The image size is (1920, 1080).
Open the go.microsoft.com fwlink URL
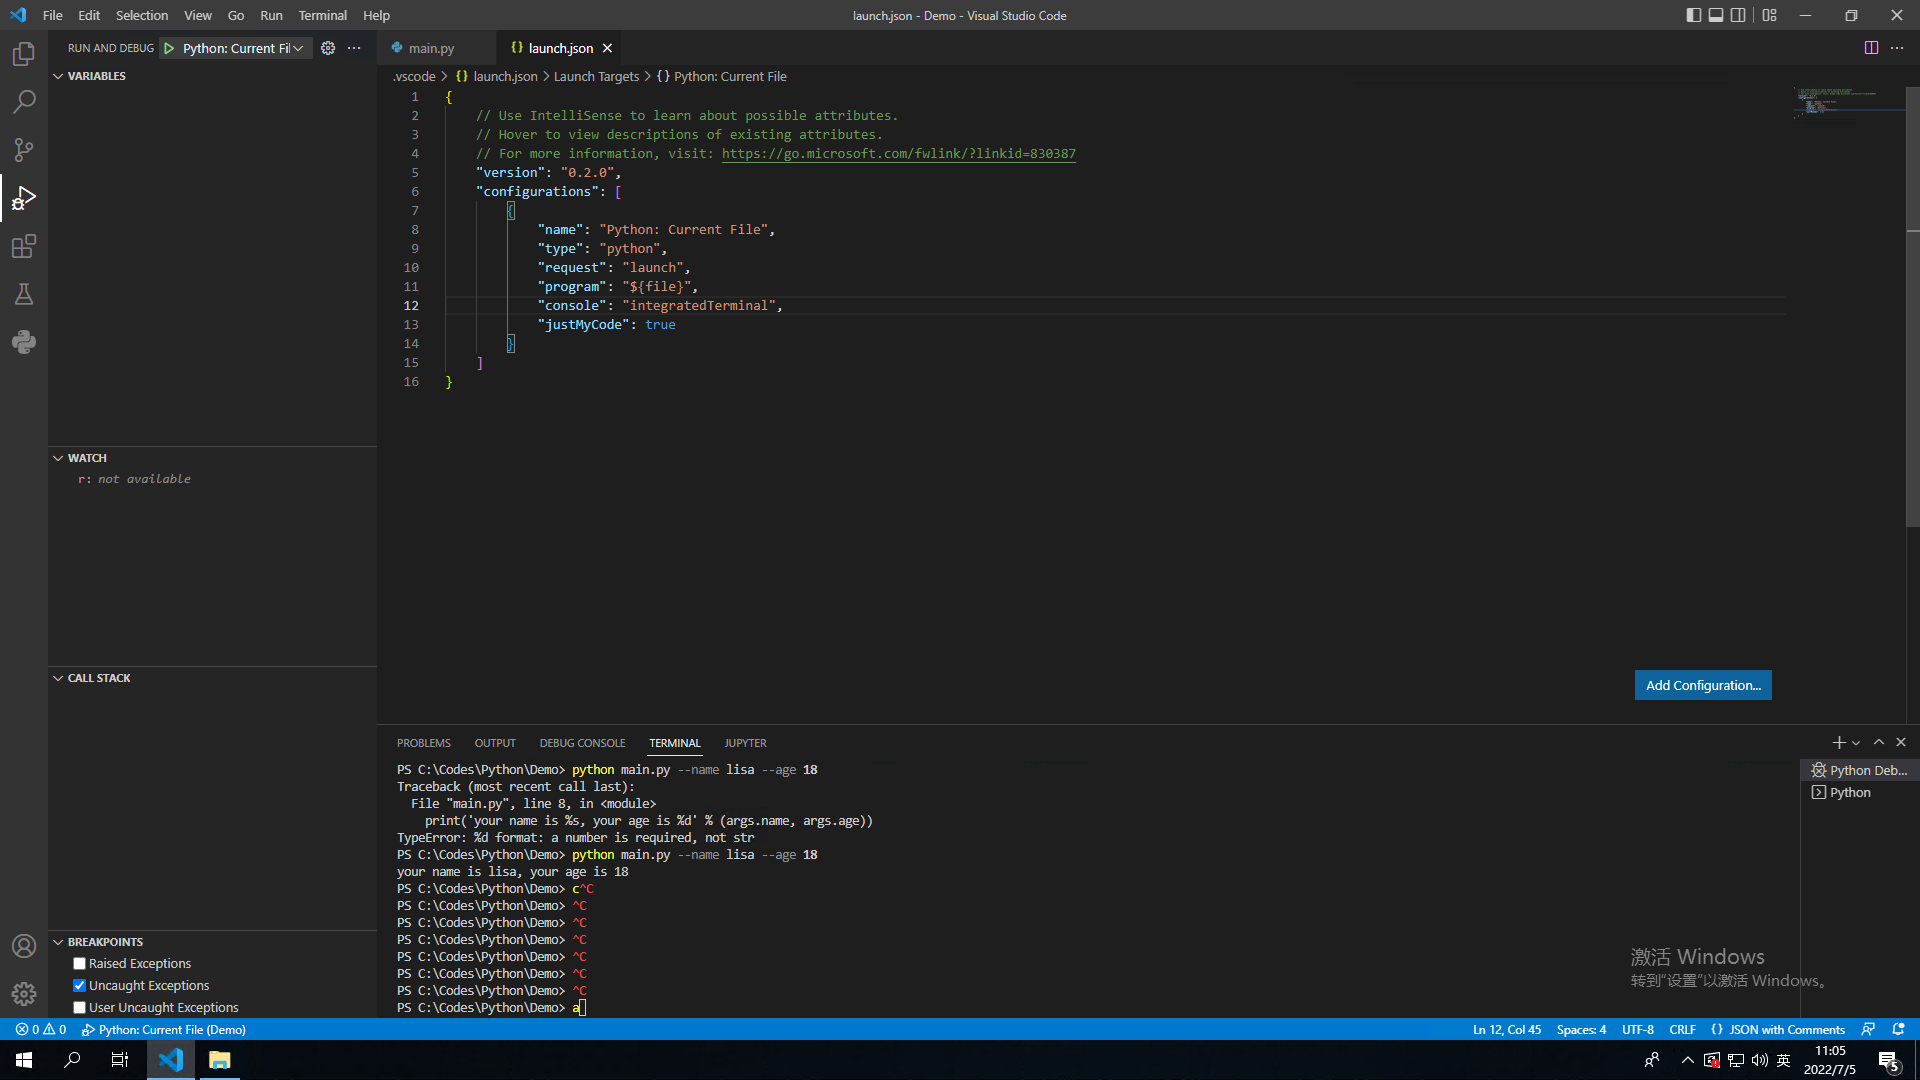(898, 154)
